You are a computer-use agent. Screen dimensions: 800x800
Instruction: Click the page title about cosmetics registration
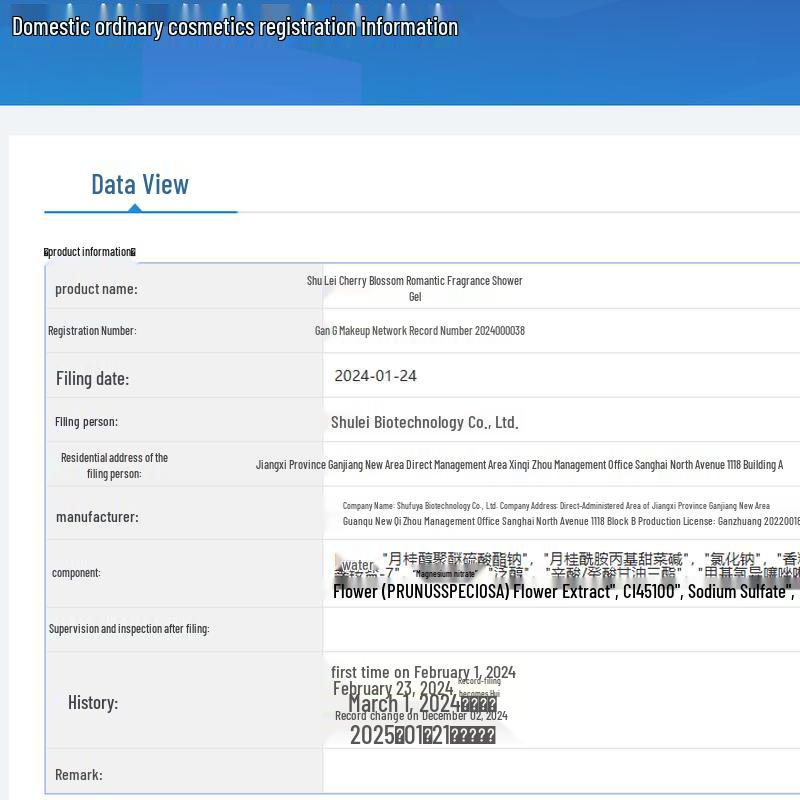coord(234,27)
